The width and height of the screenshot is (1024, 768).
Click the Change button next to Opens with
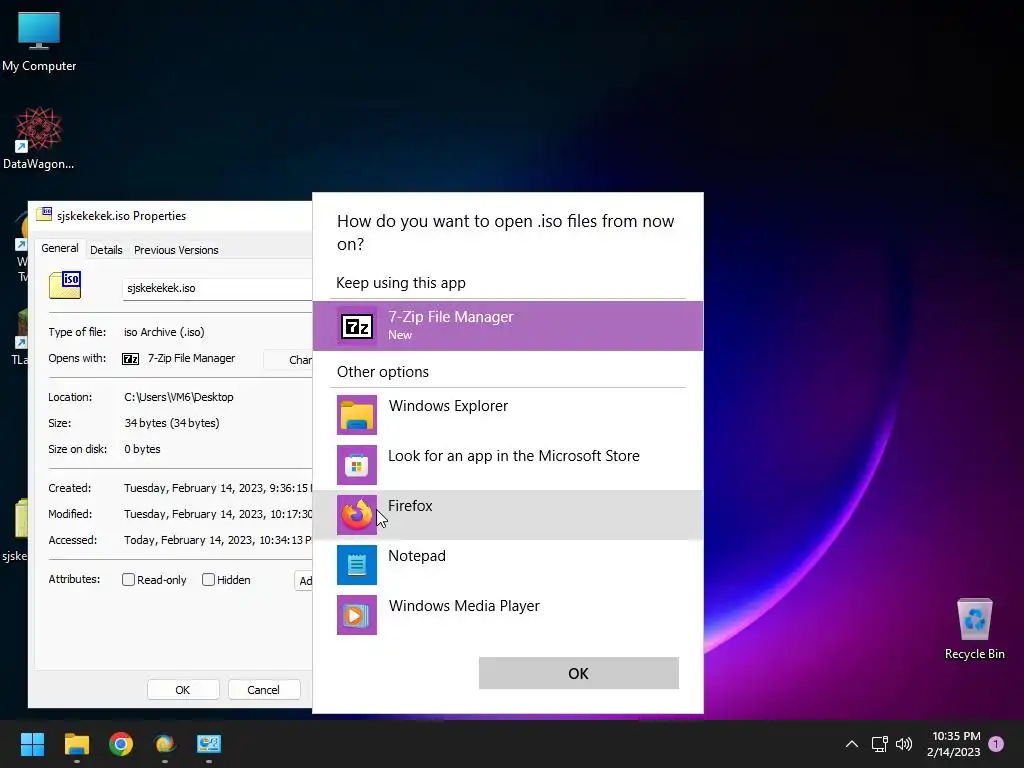coord(288,360)
